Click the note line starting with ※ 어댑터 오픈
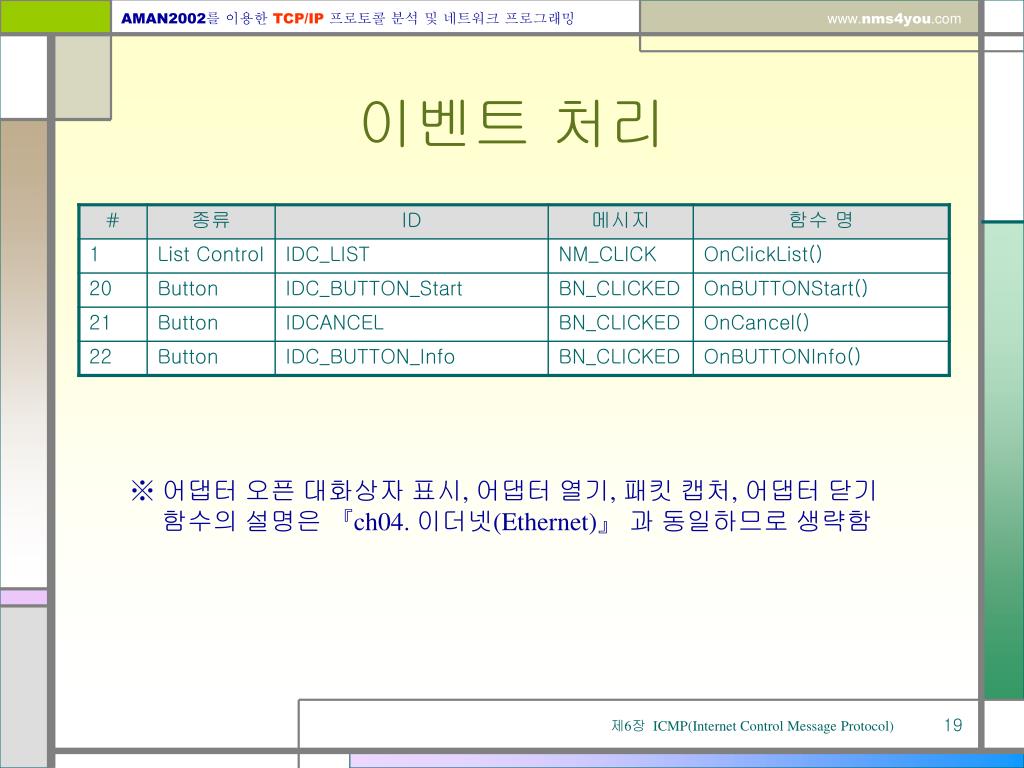This screenshot has height=768, width=1024. 503,490
